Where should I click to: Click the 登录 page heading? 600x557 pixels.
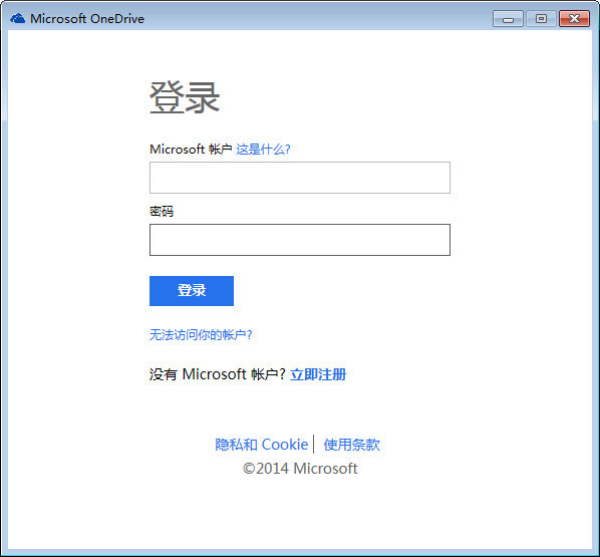click(x=184, y=98)
